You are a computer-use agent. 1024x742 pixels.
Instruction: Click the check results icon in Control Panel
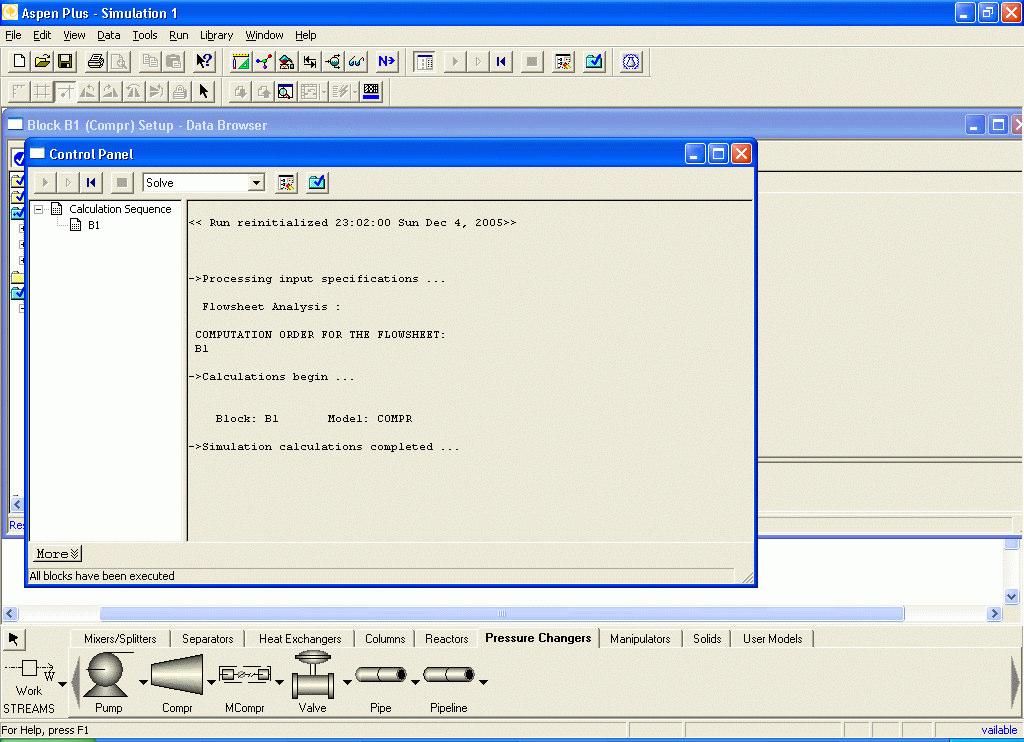tap(317, 183)
